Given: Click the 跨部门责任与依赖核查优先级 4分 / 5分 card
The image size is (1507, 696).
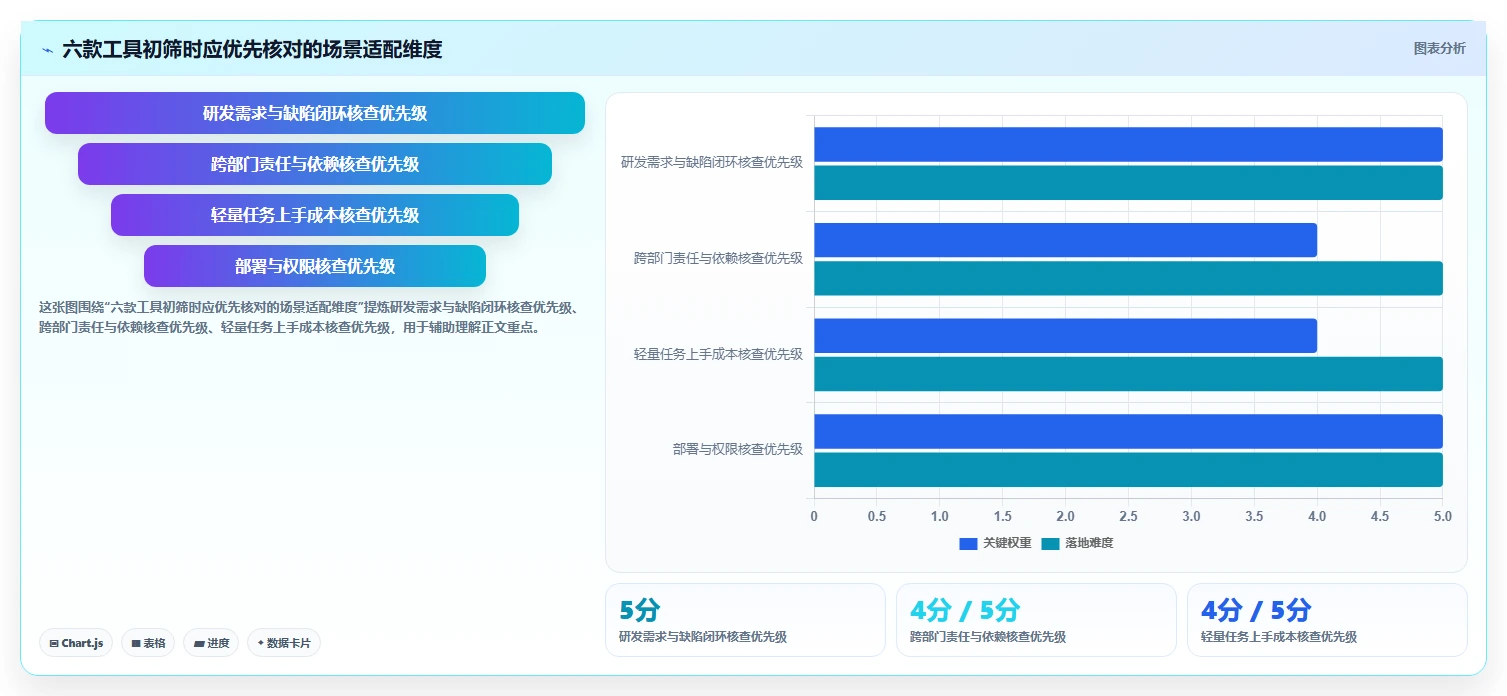Looking at the screenshot, I should click(1036, 620).
